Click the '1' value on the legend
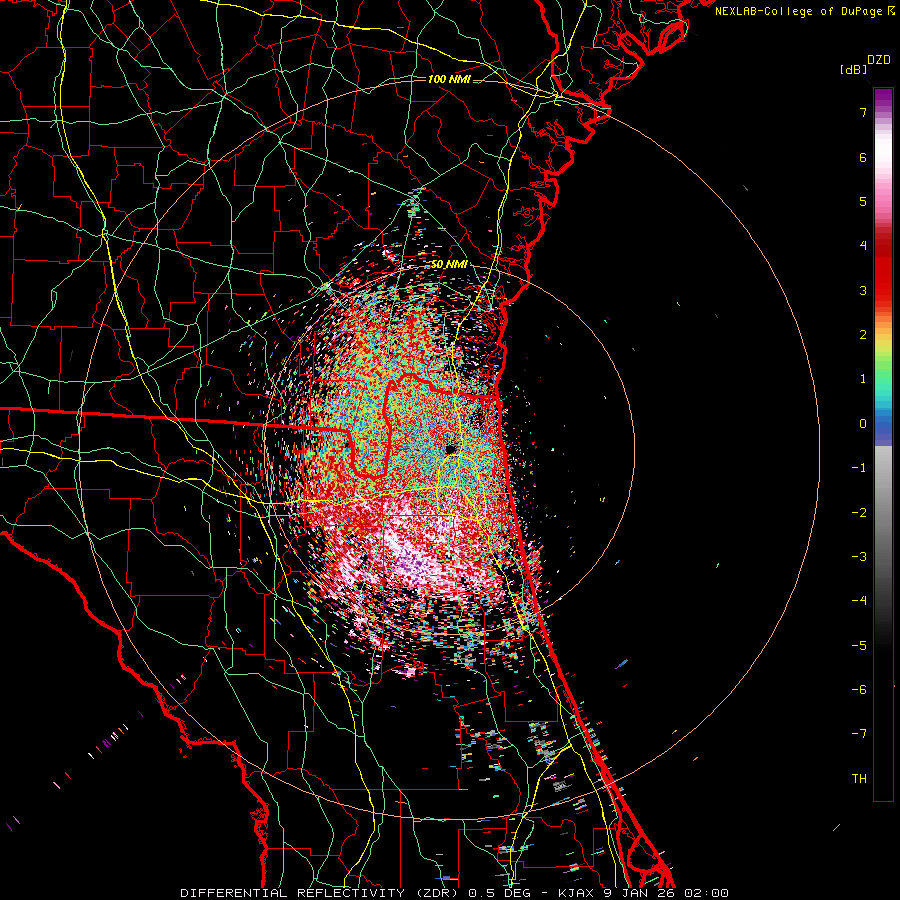This screenshot has width=900, height=900. 863,379
